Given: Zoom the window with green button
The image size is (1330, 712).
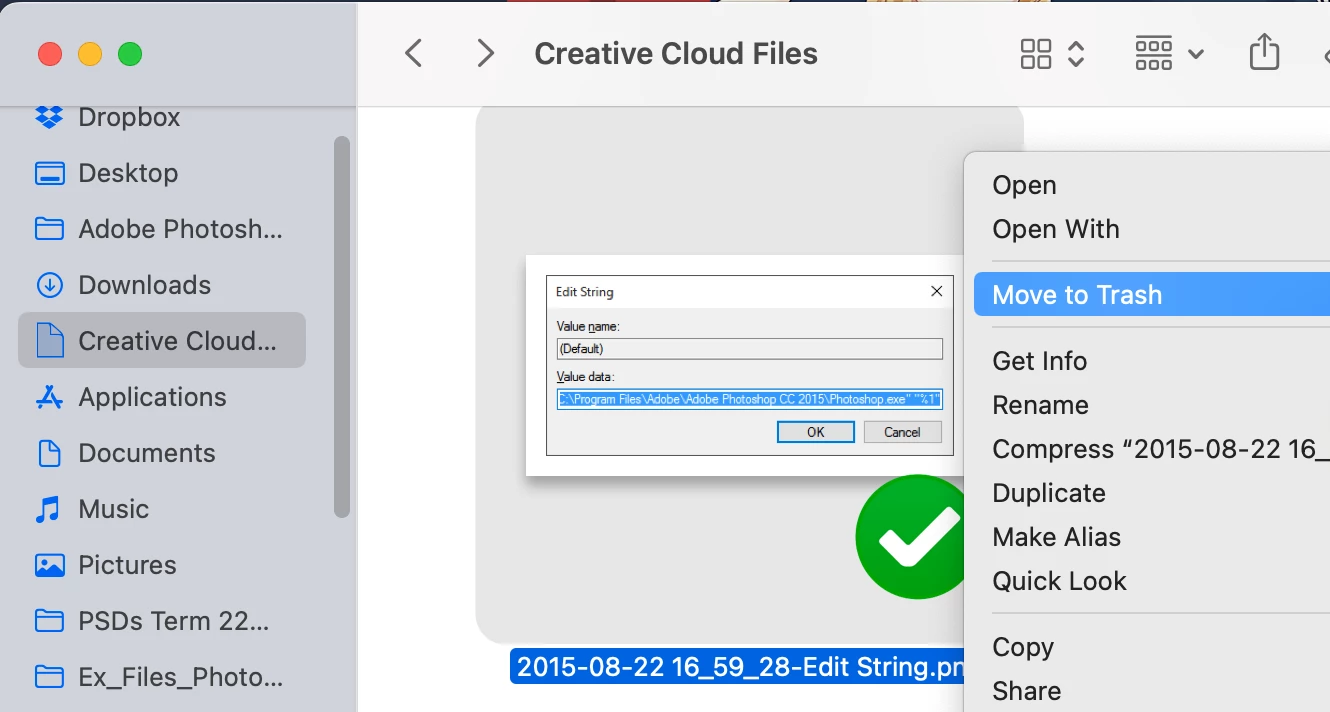Looking at the screenshot, I should click(x=130, y=54).
